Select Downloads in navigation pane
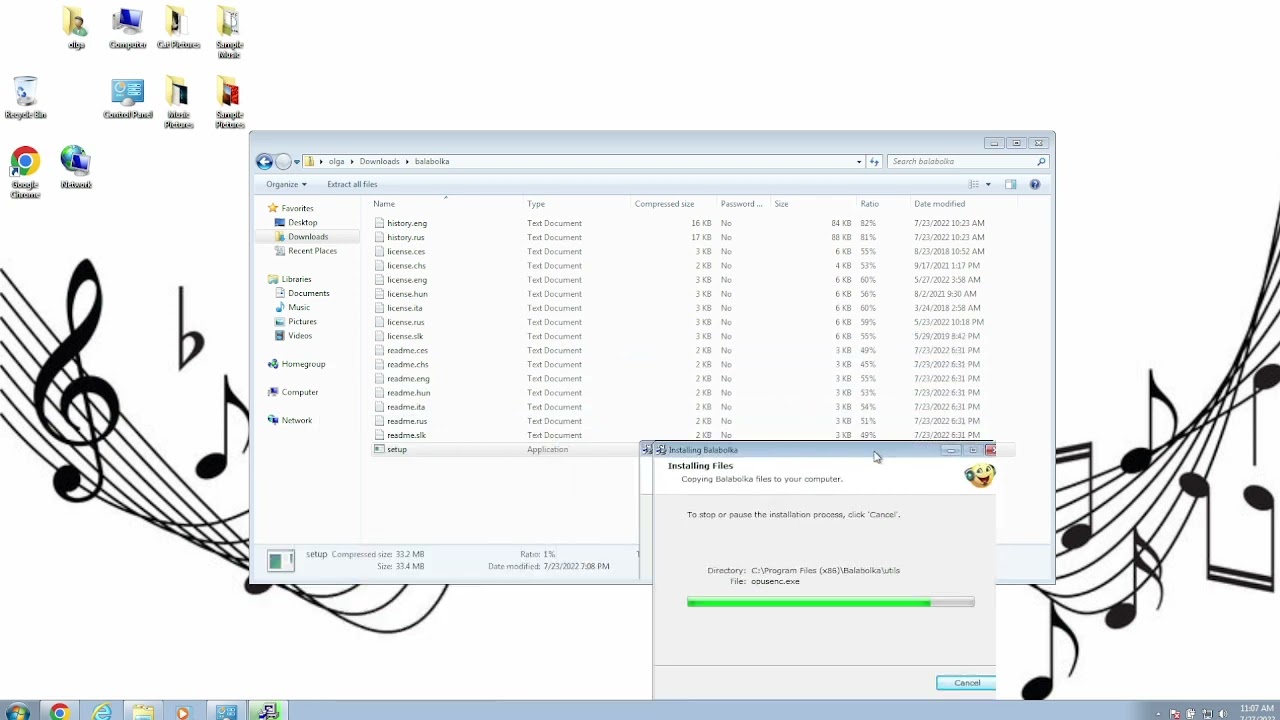This screenshot has width=1280, height=720. (307, 237)
